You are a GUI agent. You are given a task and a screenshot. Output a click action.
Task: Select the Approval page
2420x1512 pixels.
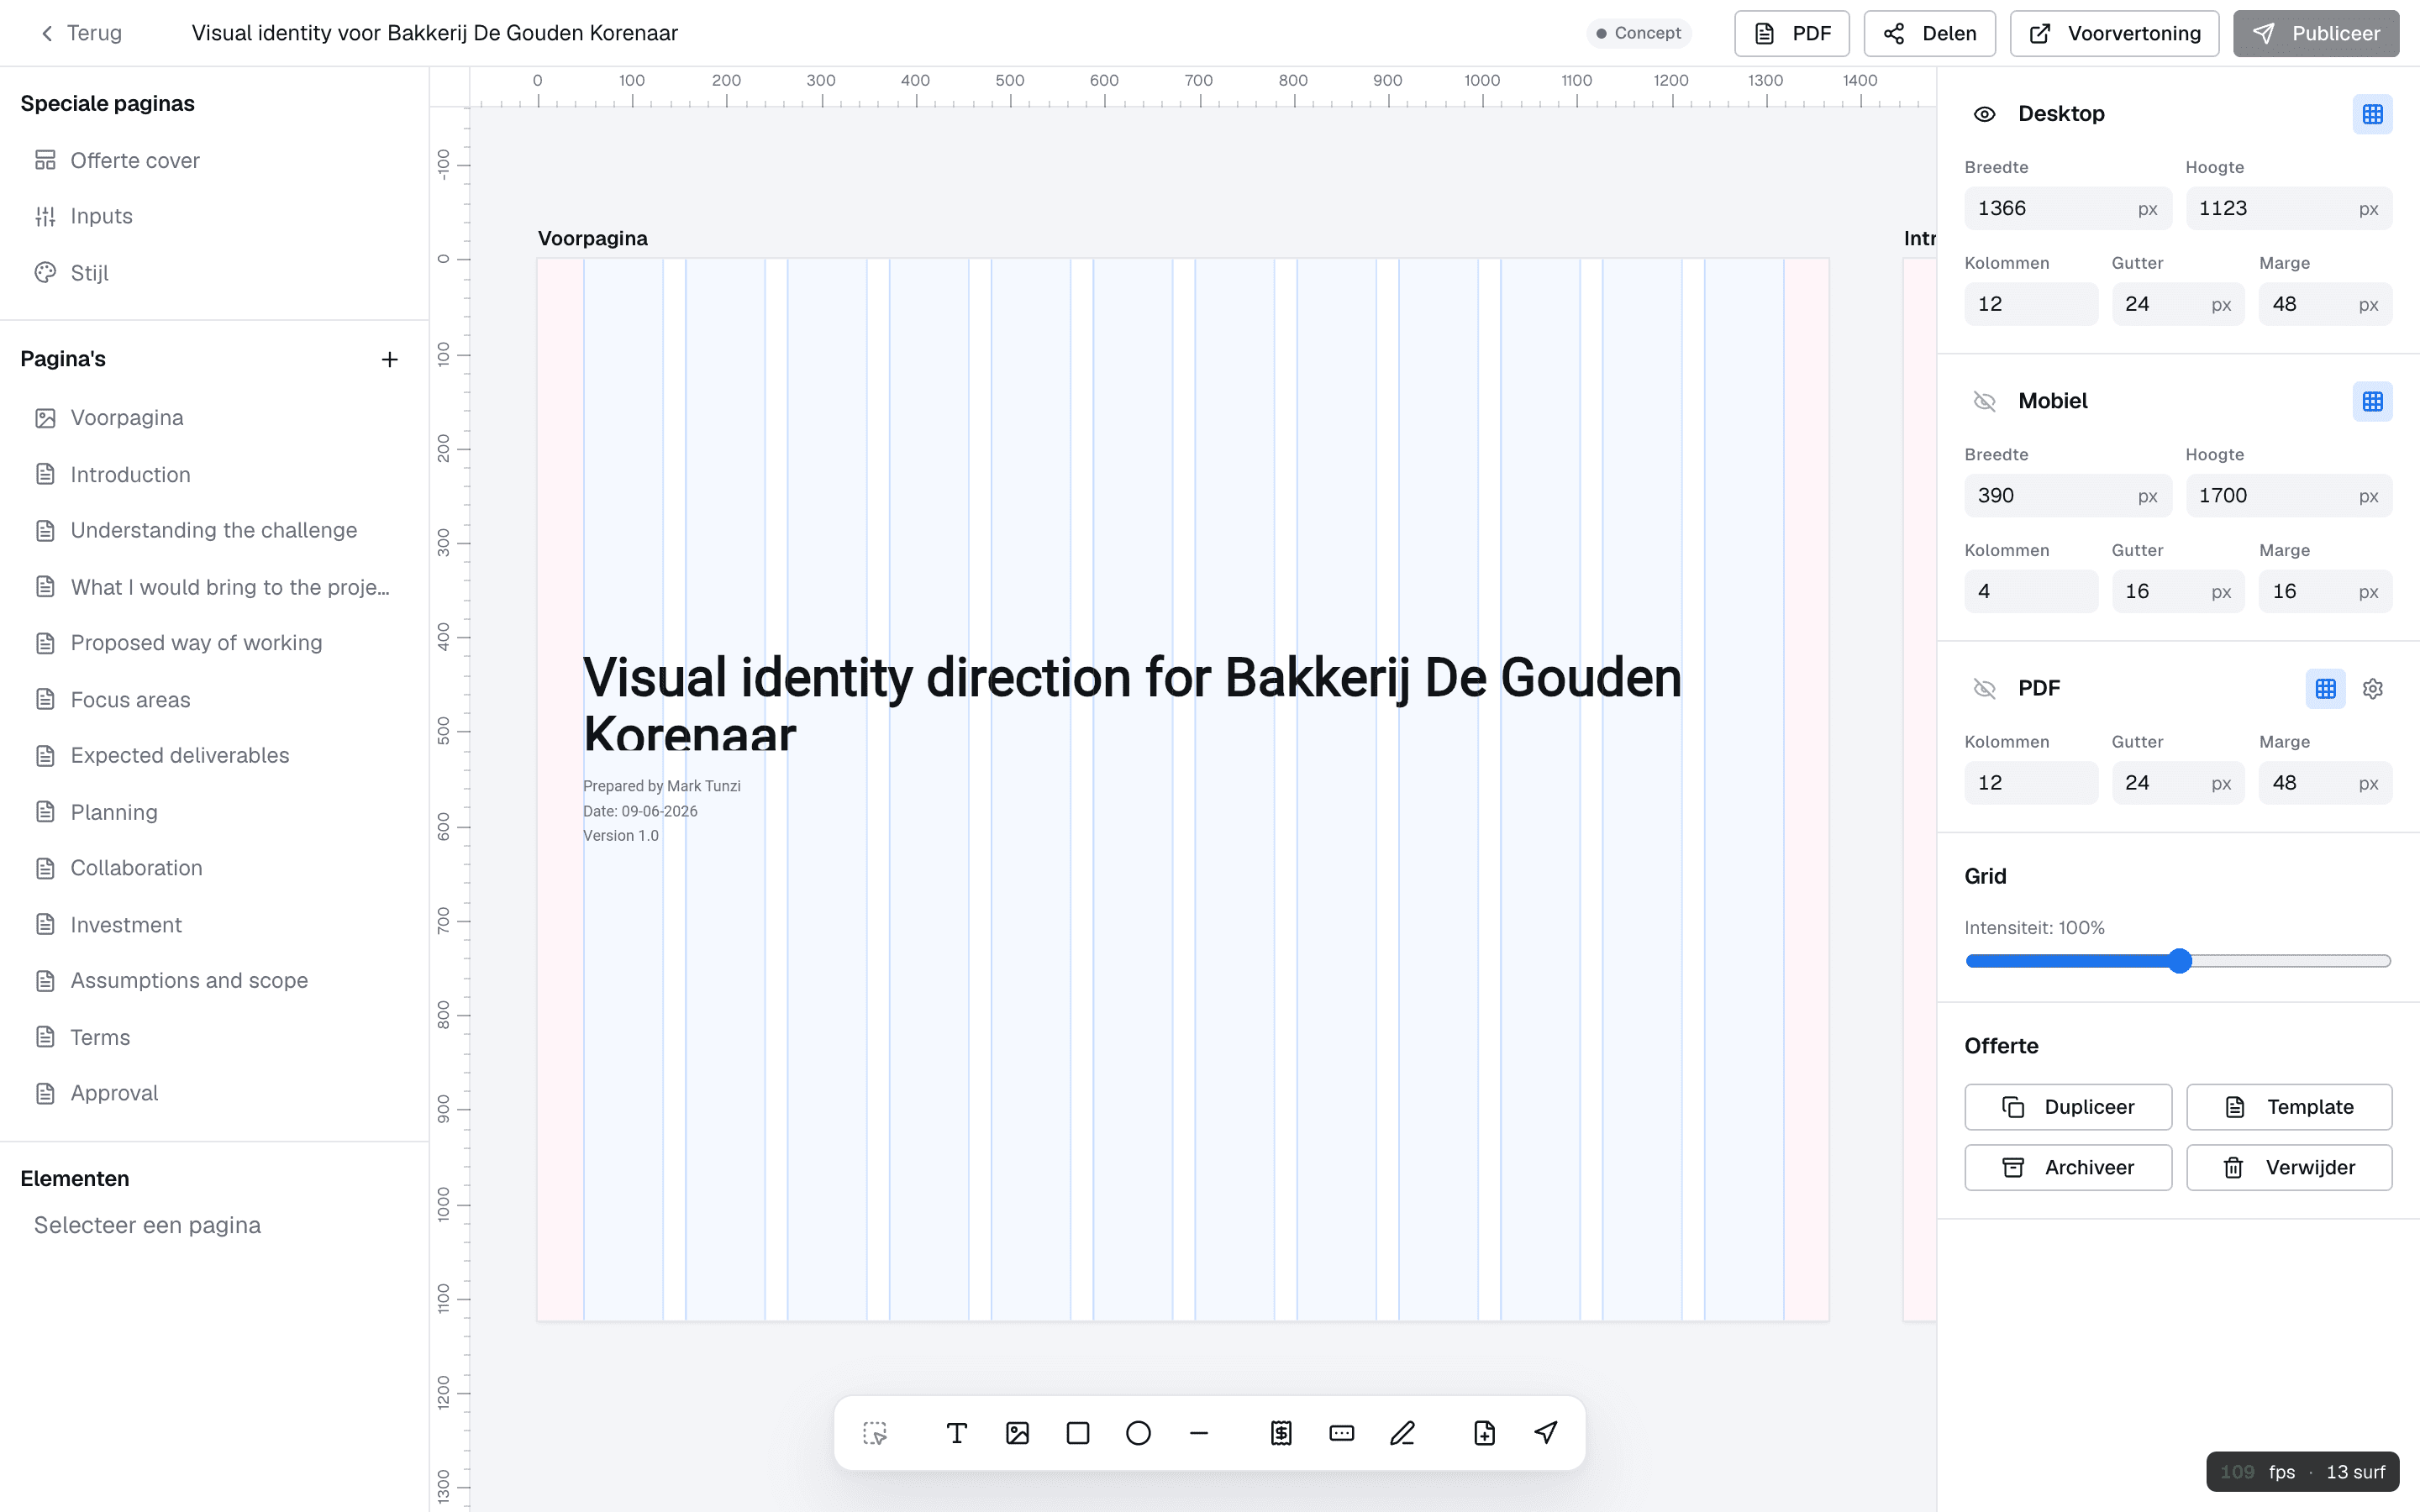point(214,1093)
